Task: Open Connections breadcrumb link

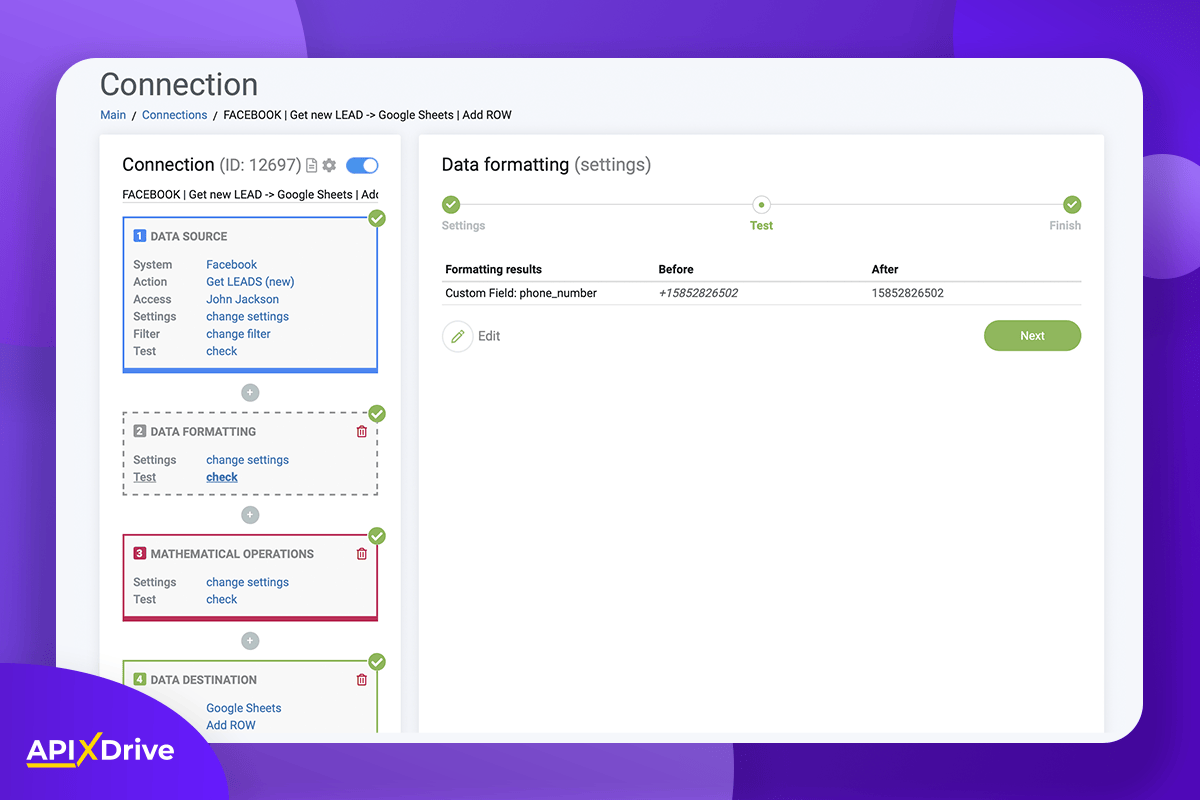Action: click(x=174, y=115)
